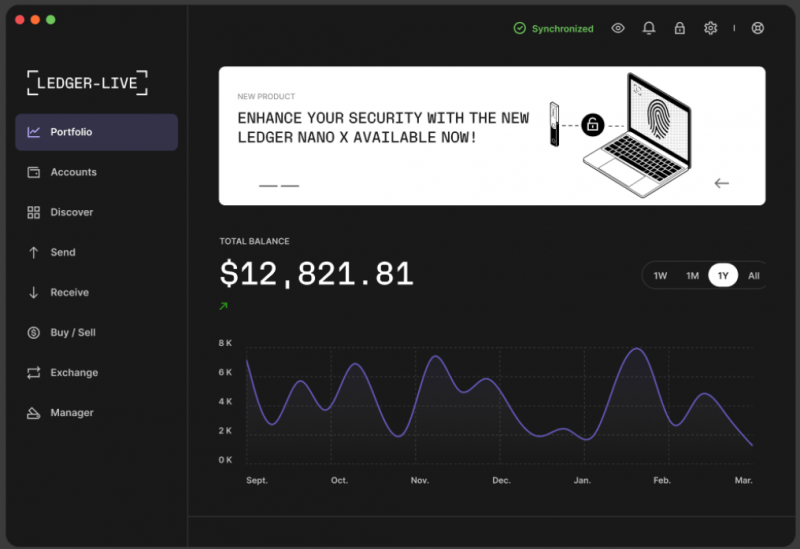Image resolution: width=800 pixels, height=549 pixels.
Task: Open Discover from the sidebar
Action: [96, 212]
